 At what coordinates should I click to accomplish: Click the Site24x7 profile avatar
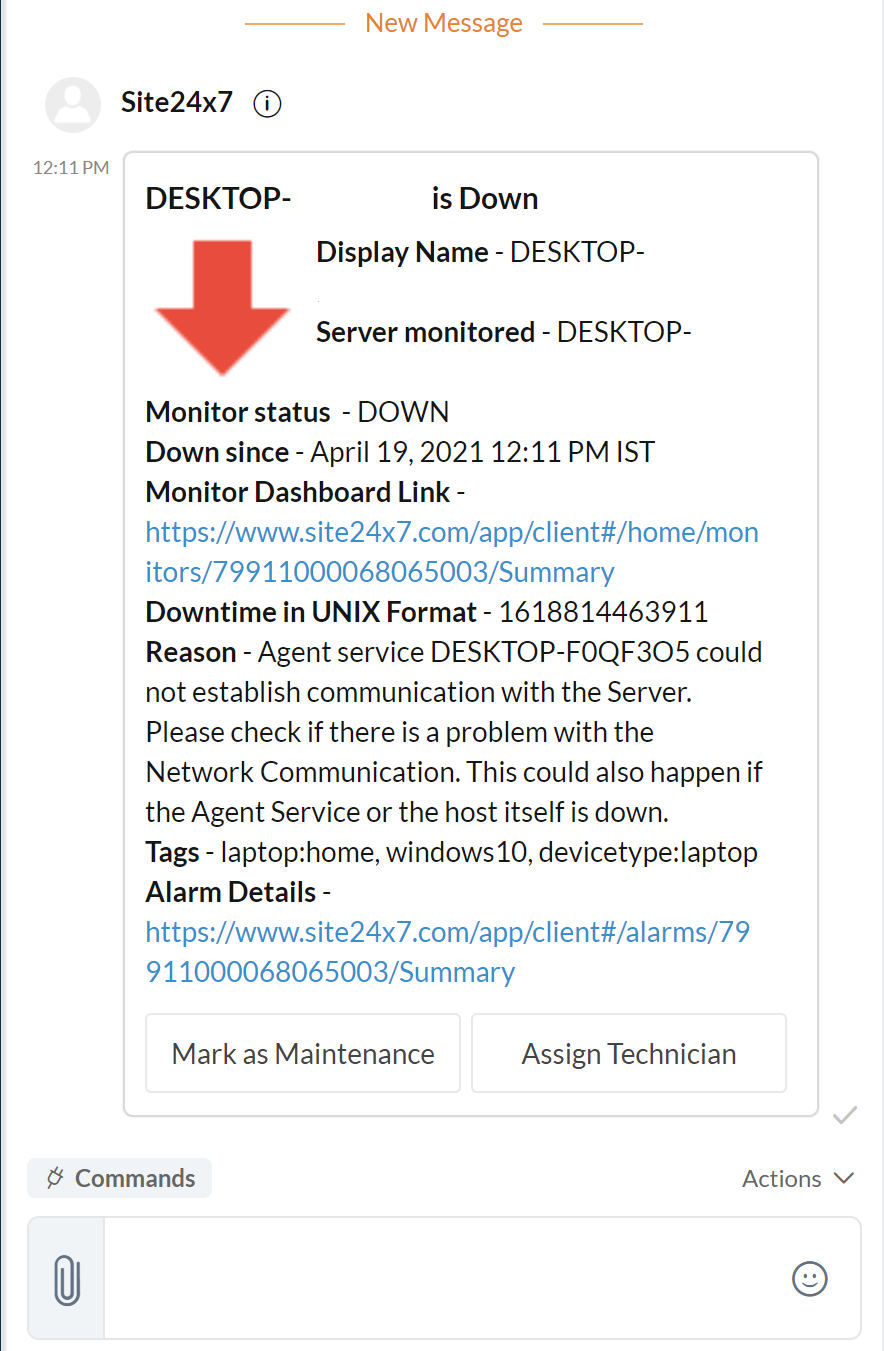(72, 103)
